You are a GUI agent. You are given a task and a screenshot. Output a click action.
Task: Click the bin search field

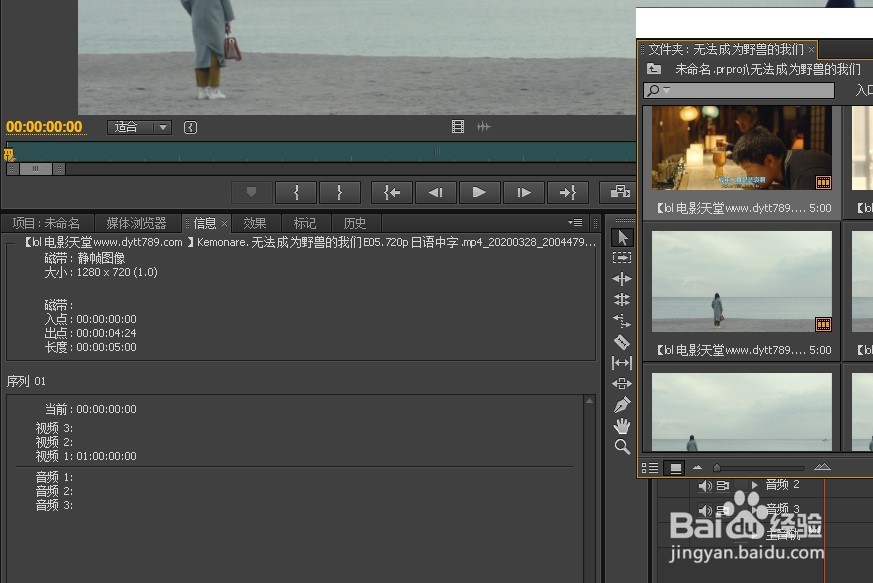tap(739, 90)
